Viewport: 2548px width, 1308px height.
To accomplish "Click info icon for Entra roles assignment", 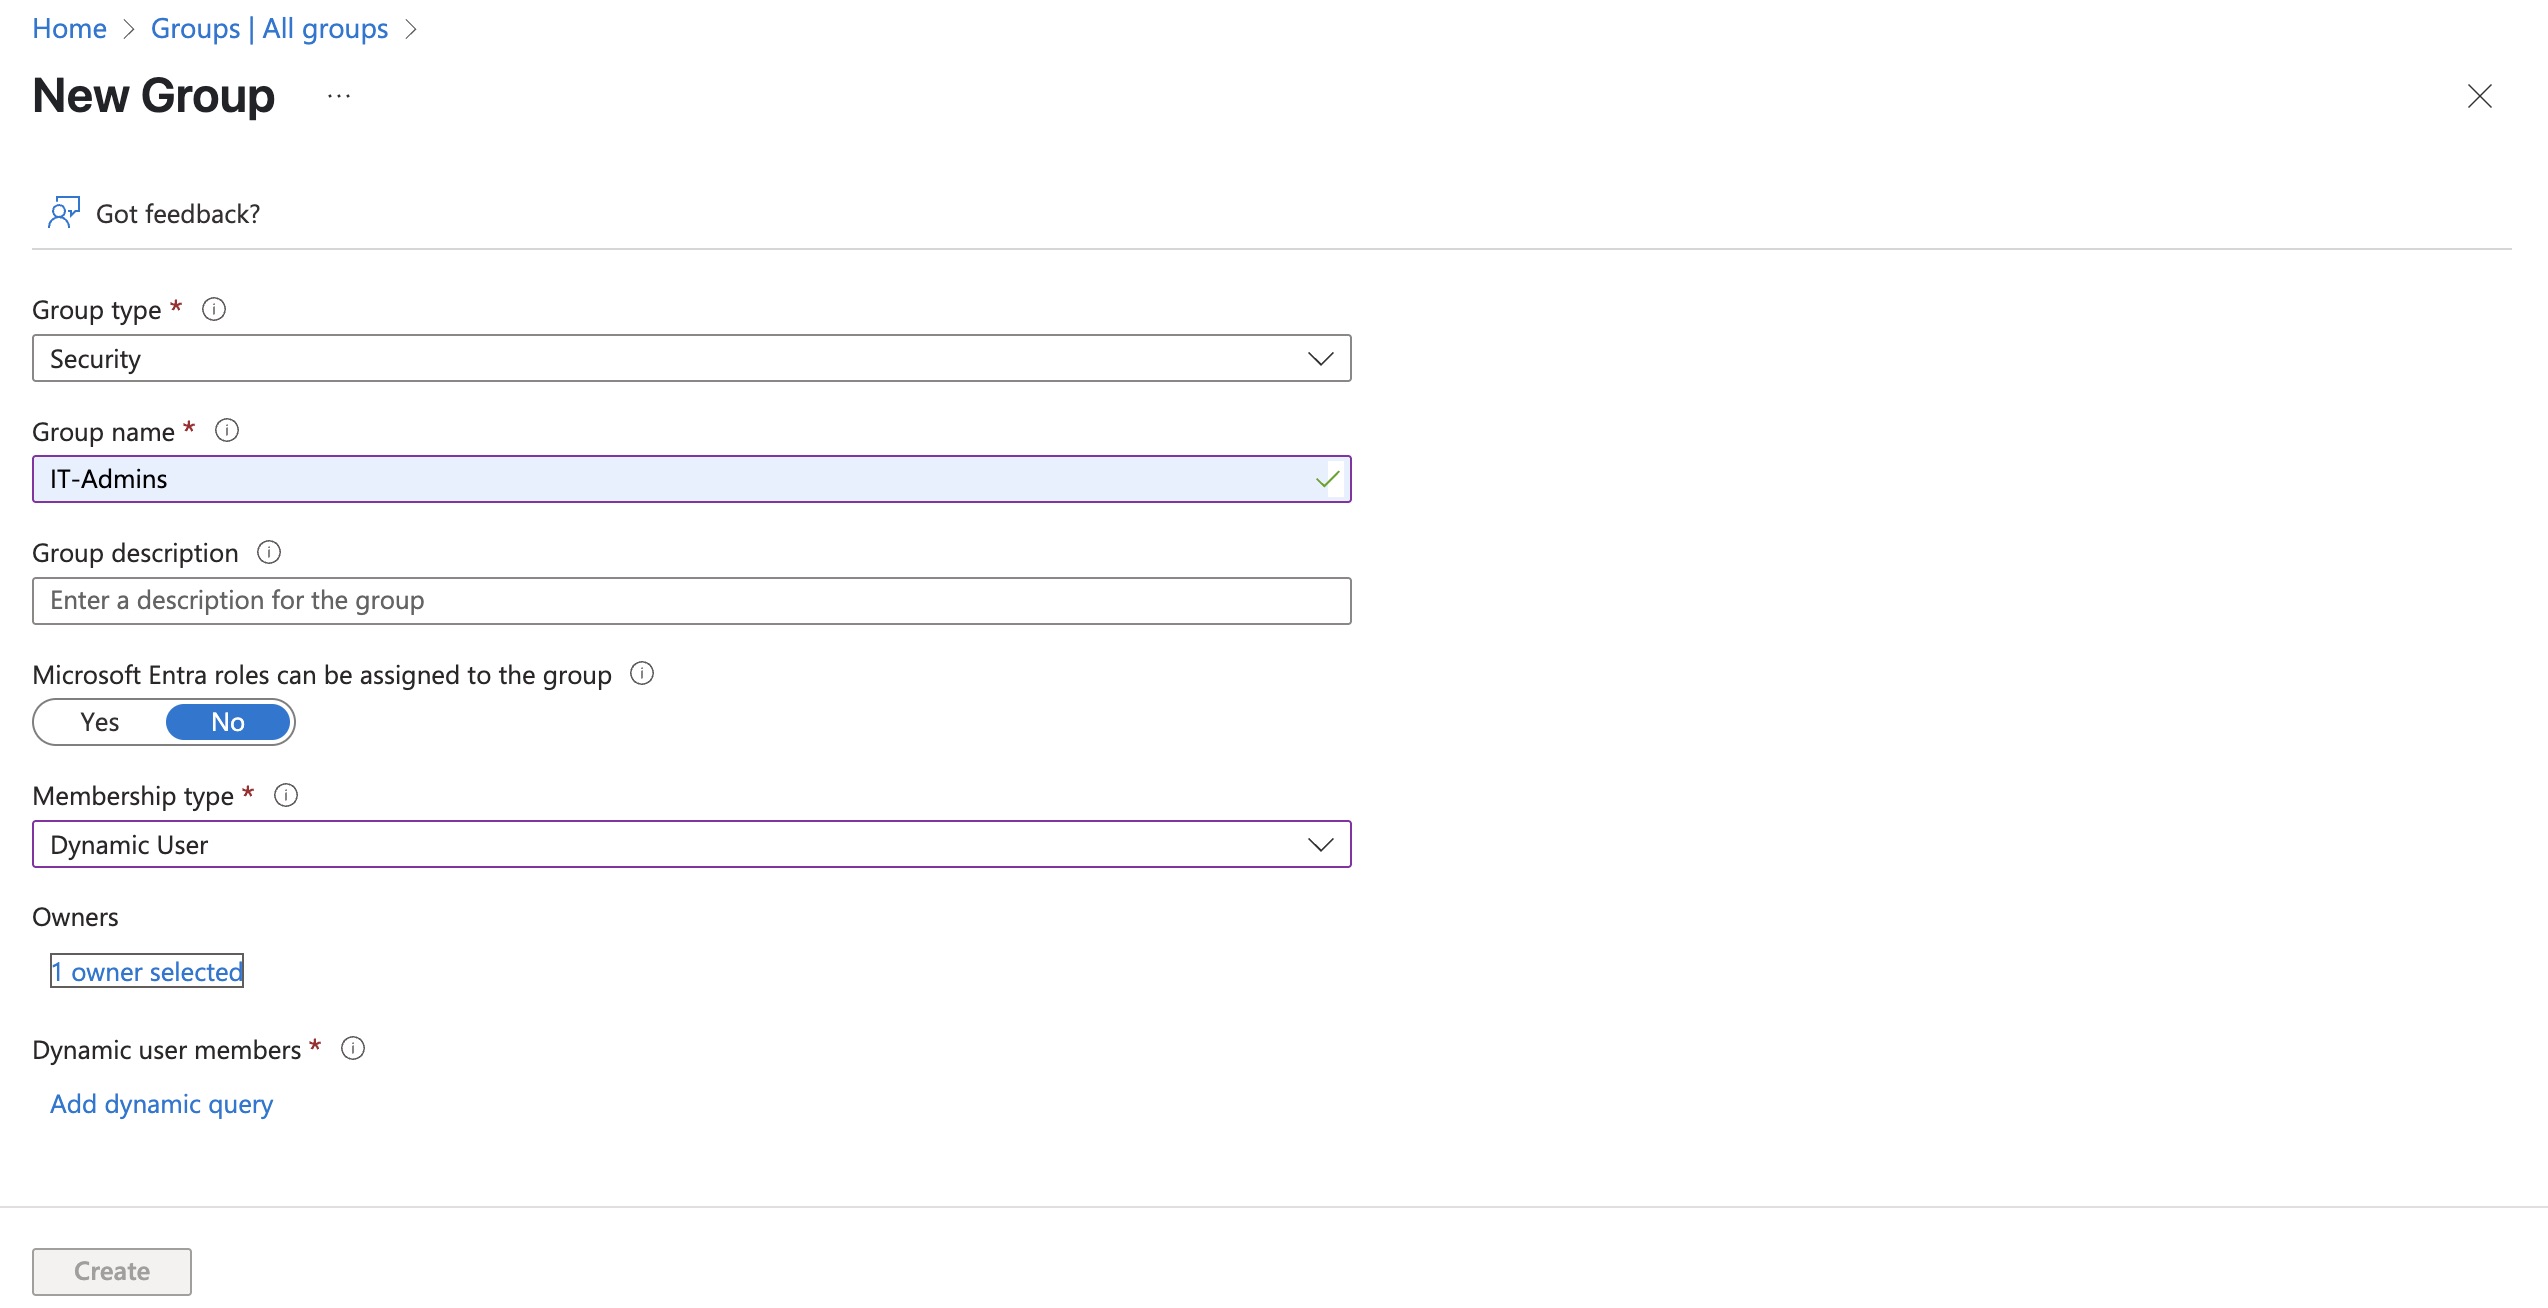I will point(642,674).
